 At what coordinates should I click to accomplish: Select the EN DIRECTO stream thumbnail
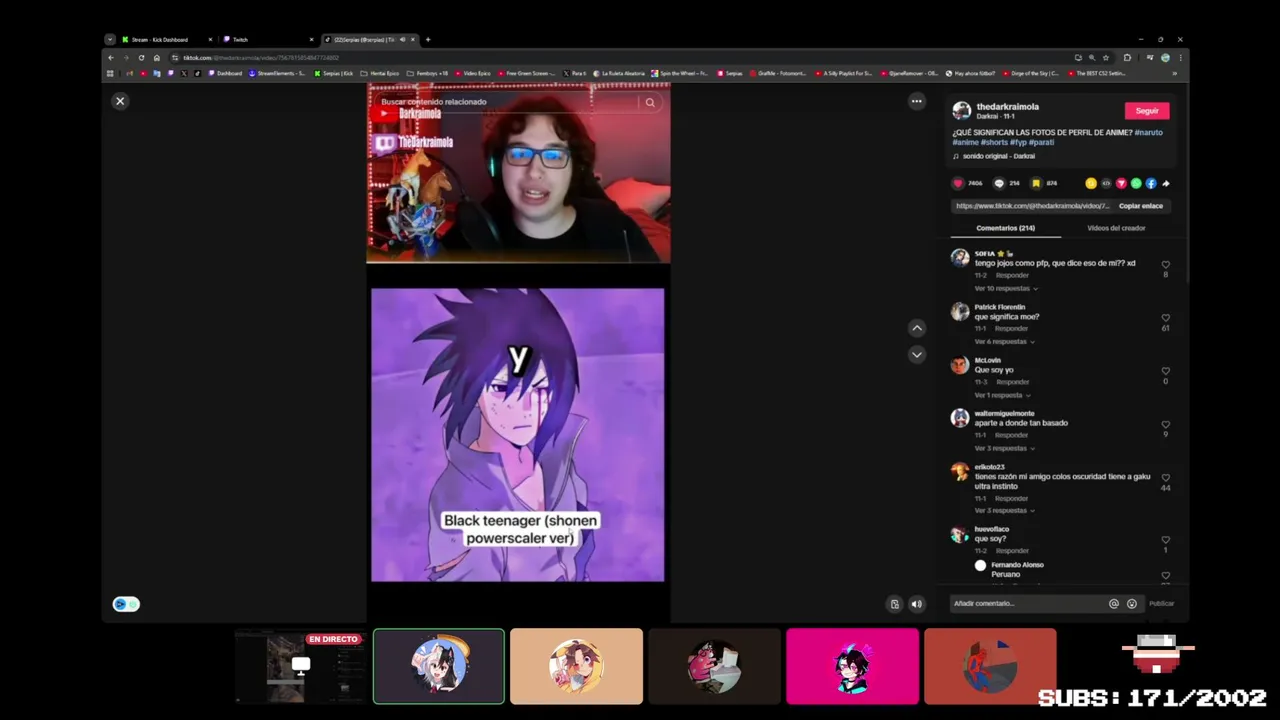pos(301,666)
